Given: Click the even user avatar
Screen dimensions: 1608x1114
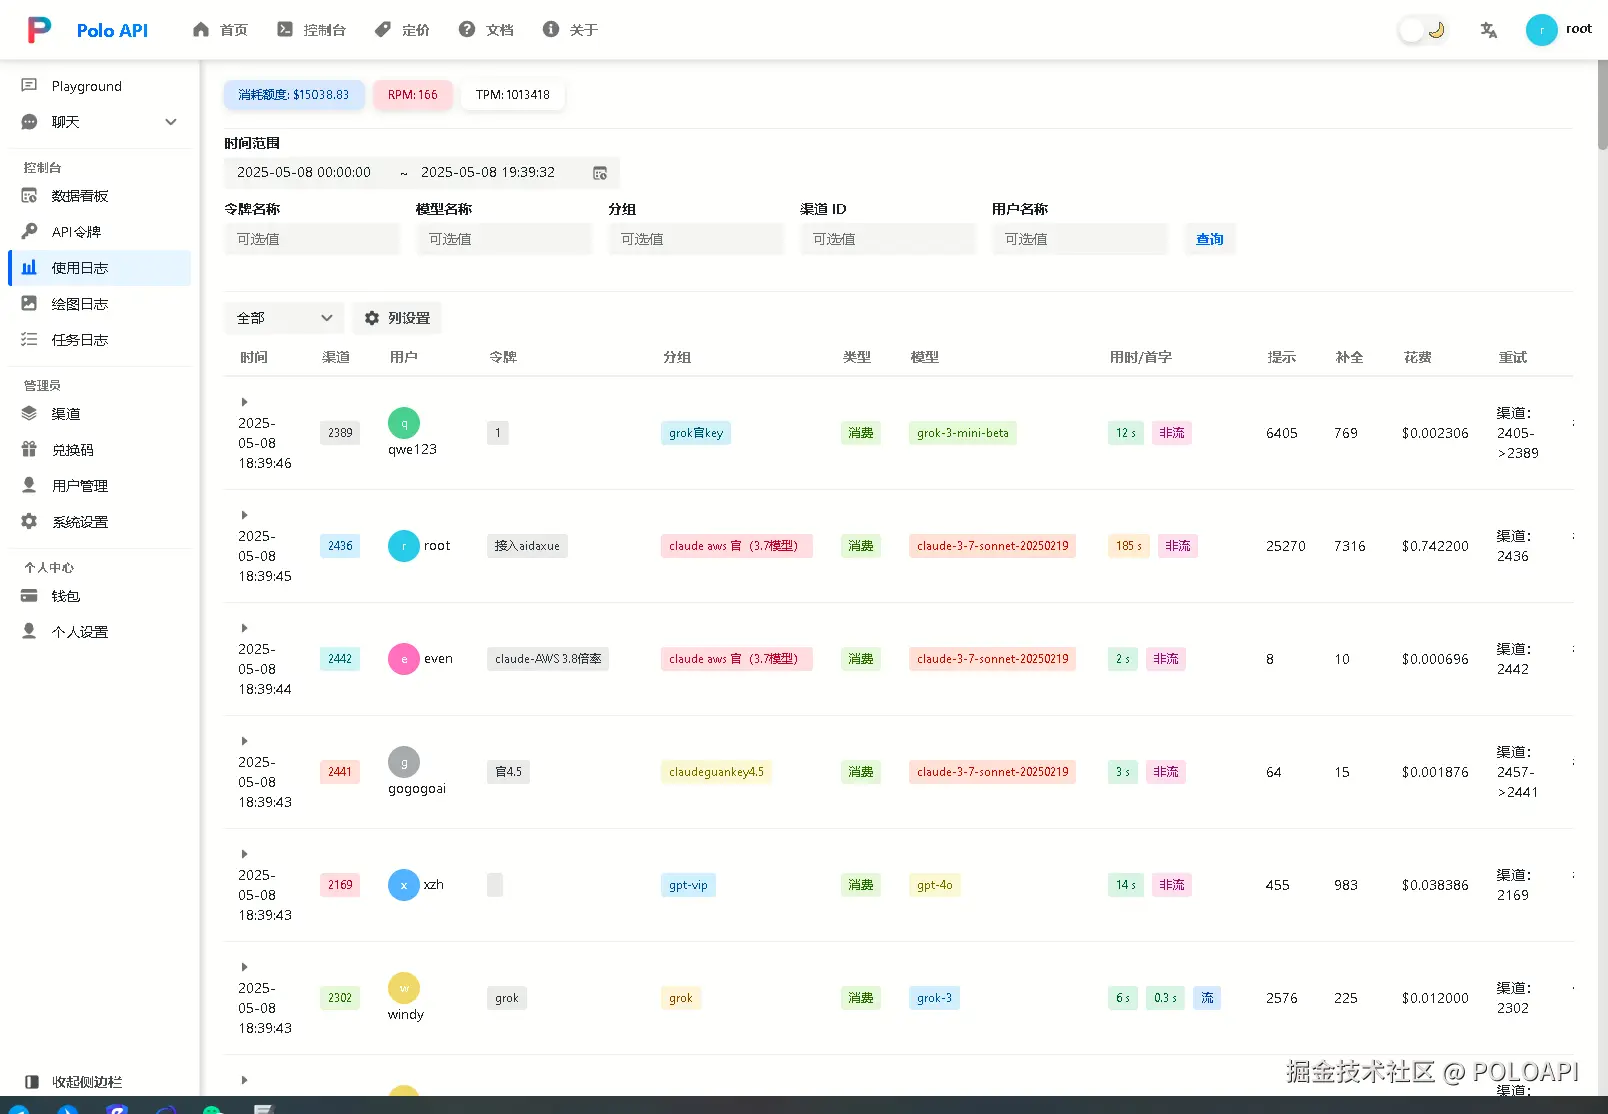Looking at the screenshot, I should coord(404,659).
